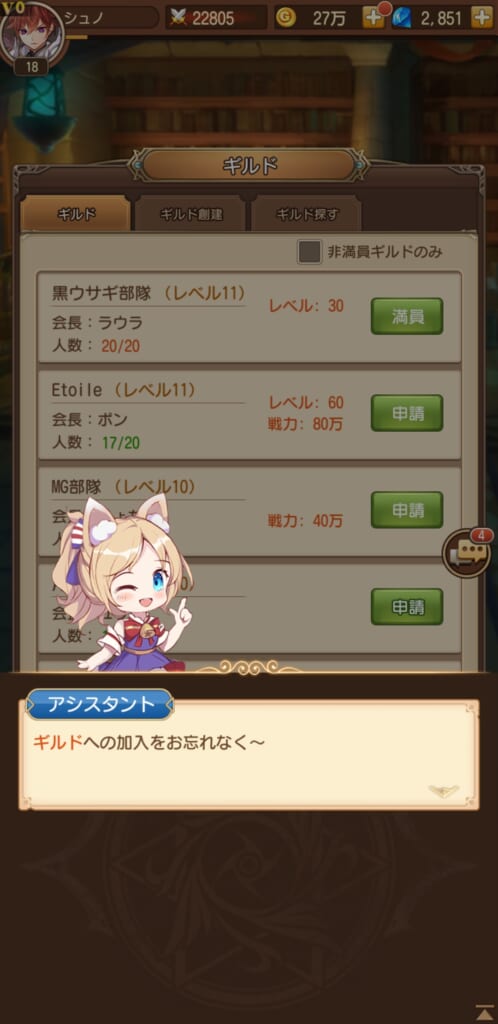Tap the blue gem currency icon
Screen dimensions: 498x1024
[x=402, y=18]
